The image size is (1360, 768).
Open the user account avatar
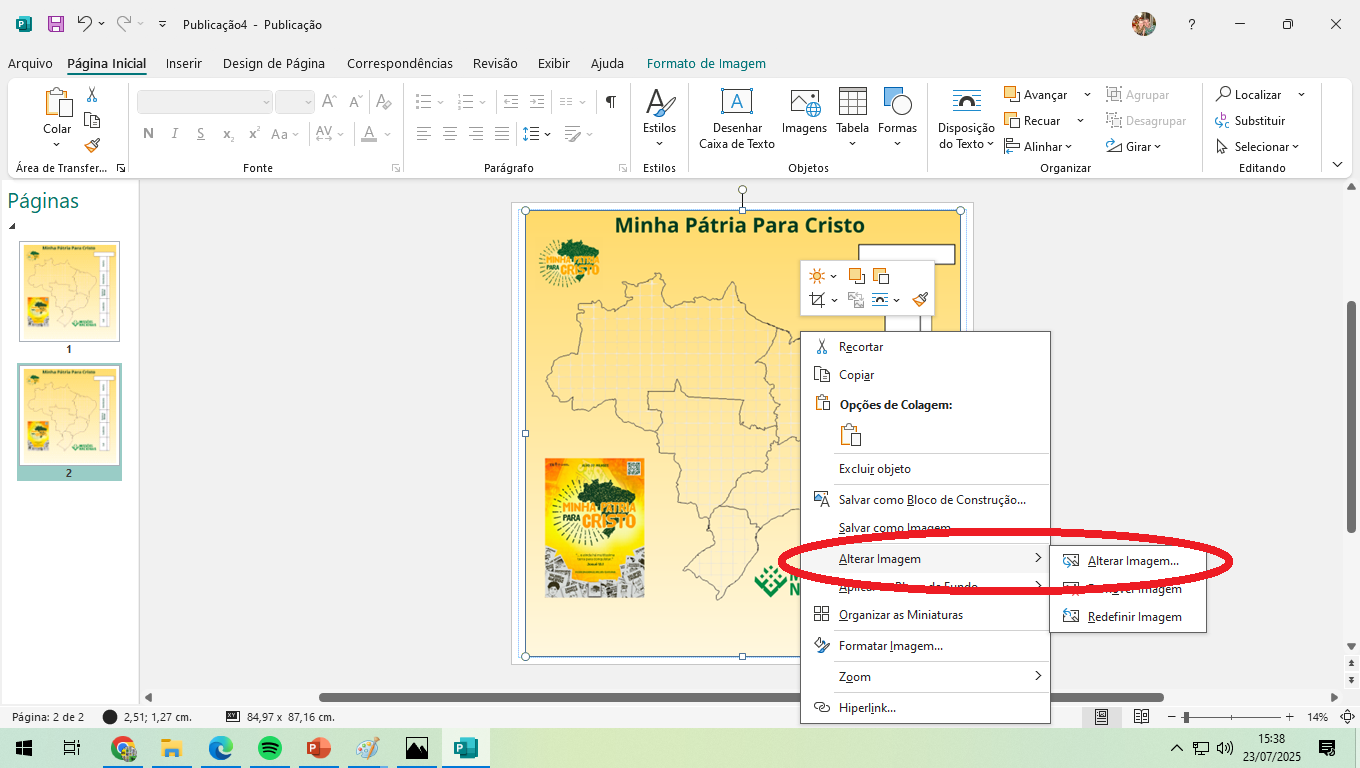(x=1144, y=24)
